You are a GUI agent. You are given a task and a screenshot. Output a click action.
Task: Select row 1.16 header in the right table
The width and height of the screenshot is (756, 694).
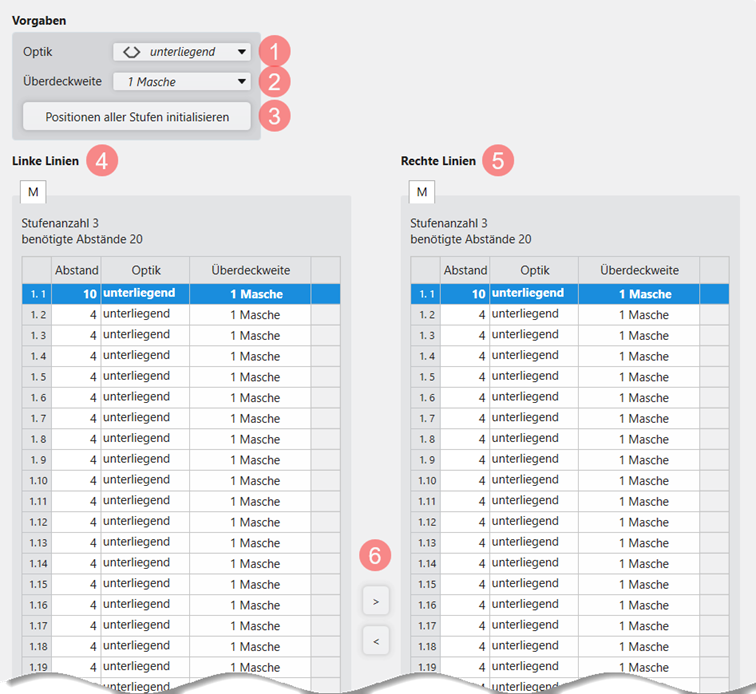426,605
